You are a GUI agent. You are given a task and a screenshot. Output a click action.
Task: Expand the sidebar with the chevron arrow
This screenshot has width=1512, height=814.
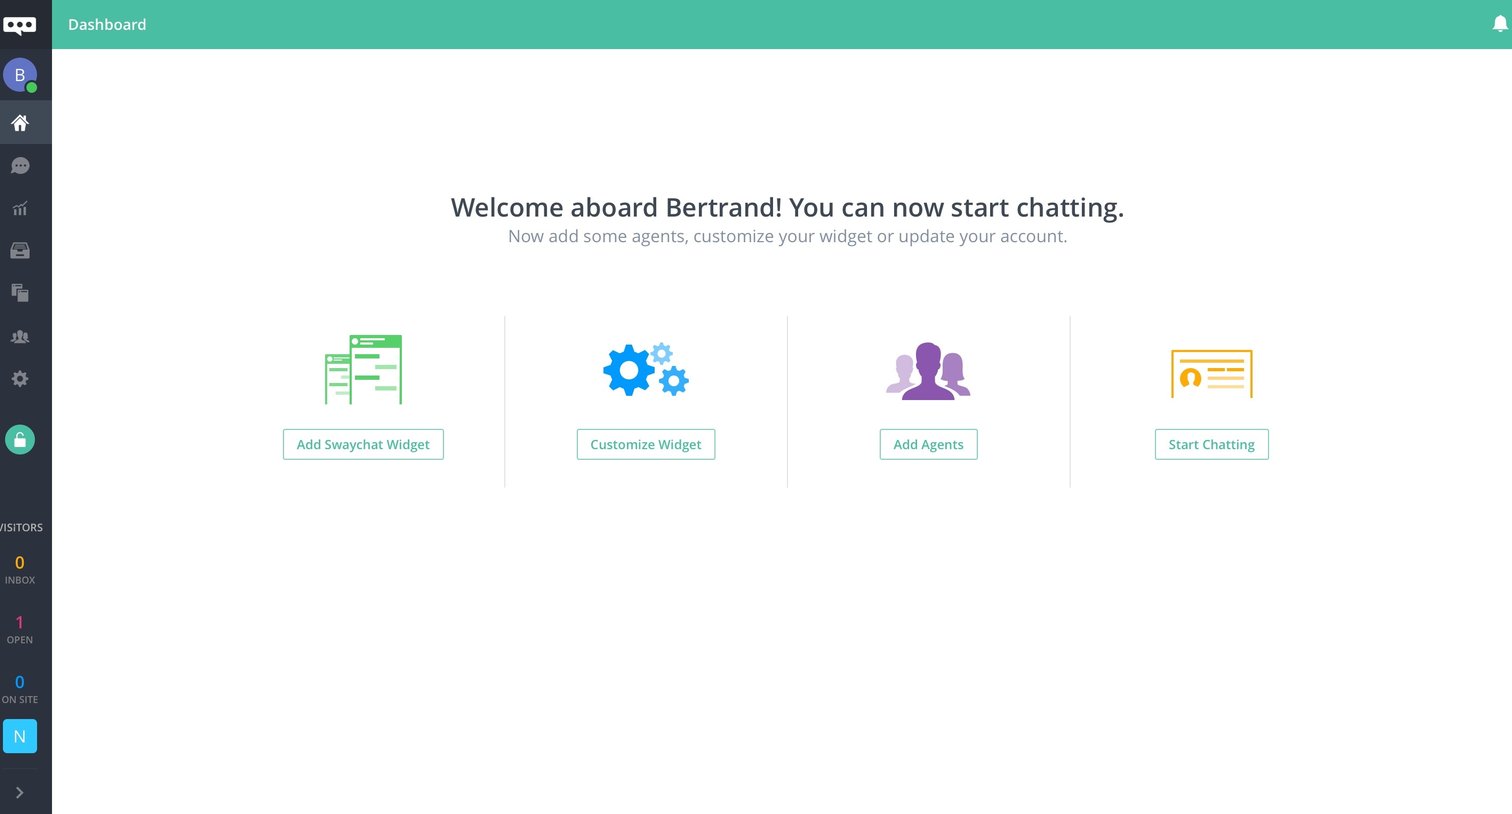(20, 793)
